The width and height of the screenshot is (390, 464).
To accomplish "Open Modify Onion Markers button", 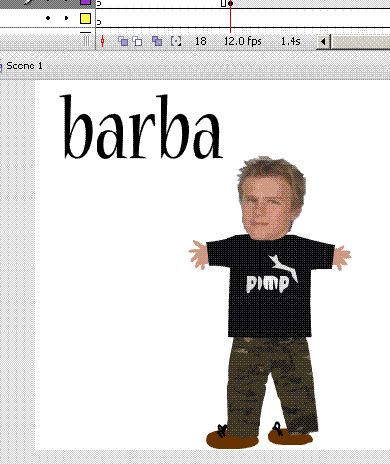I will [x=176, y=41].
